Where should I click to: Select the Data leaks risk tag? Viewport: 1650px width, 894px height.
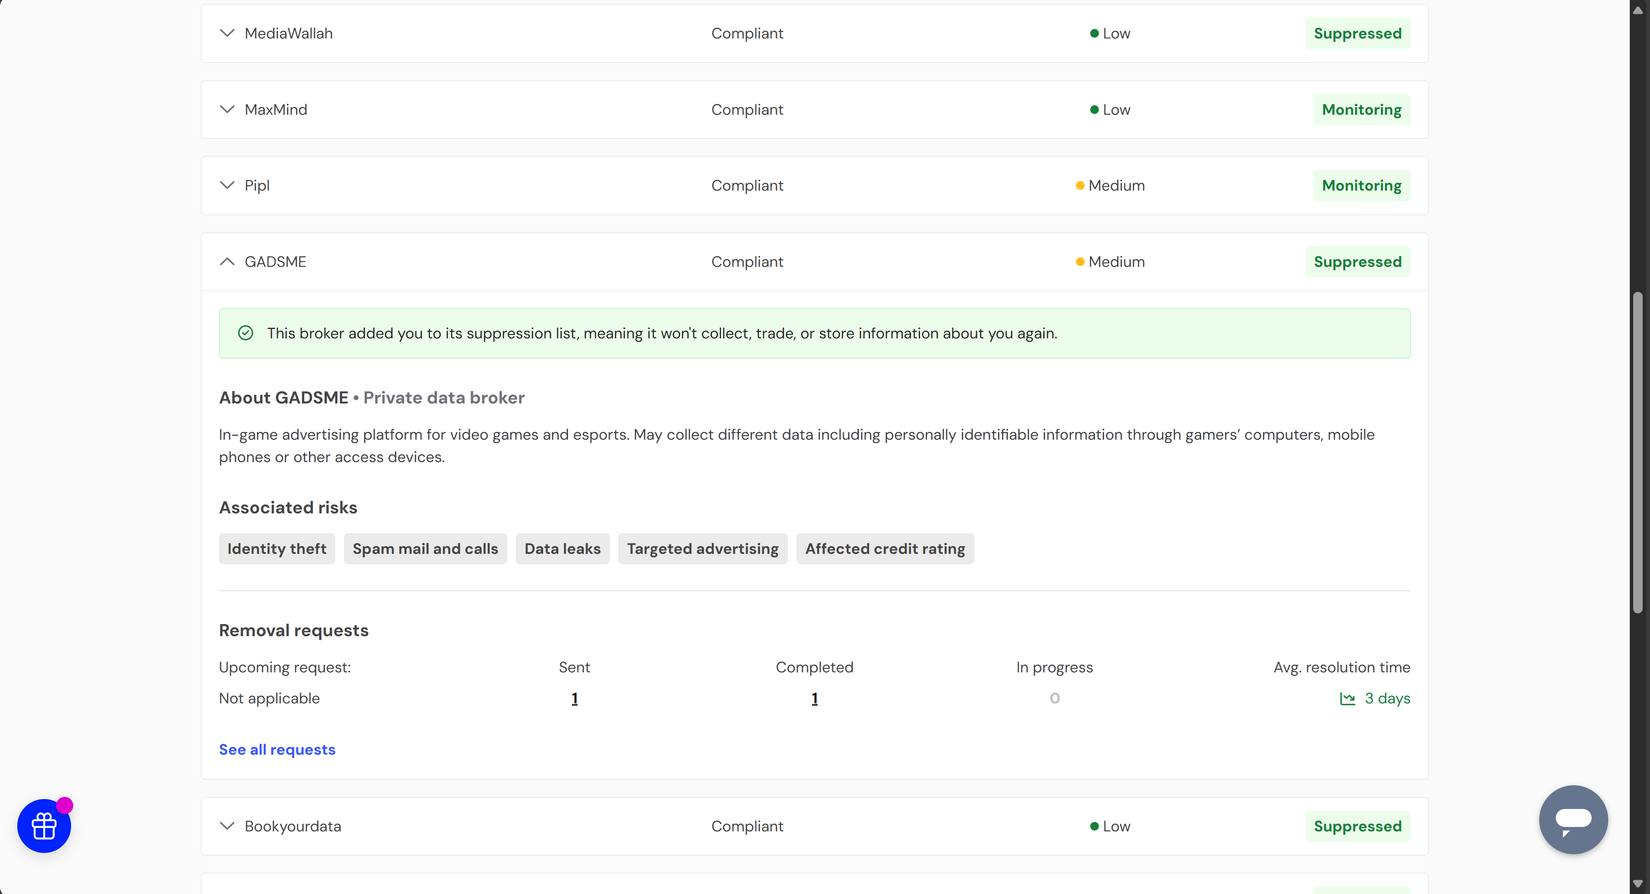coord(562,549)
